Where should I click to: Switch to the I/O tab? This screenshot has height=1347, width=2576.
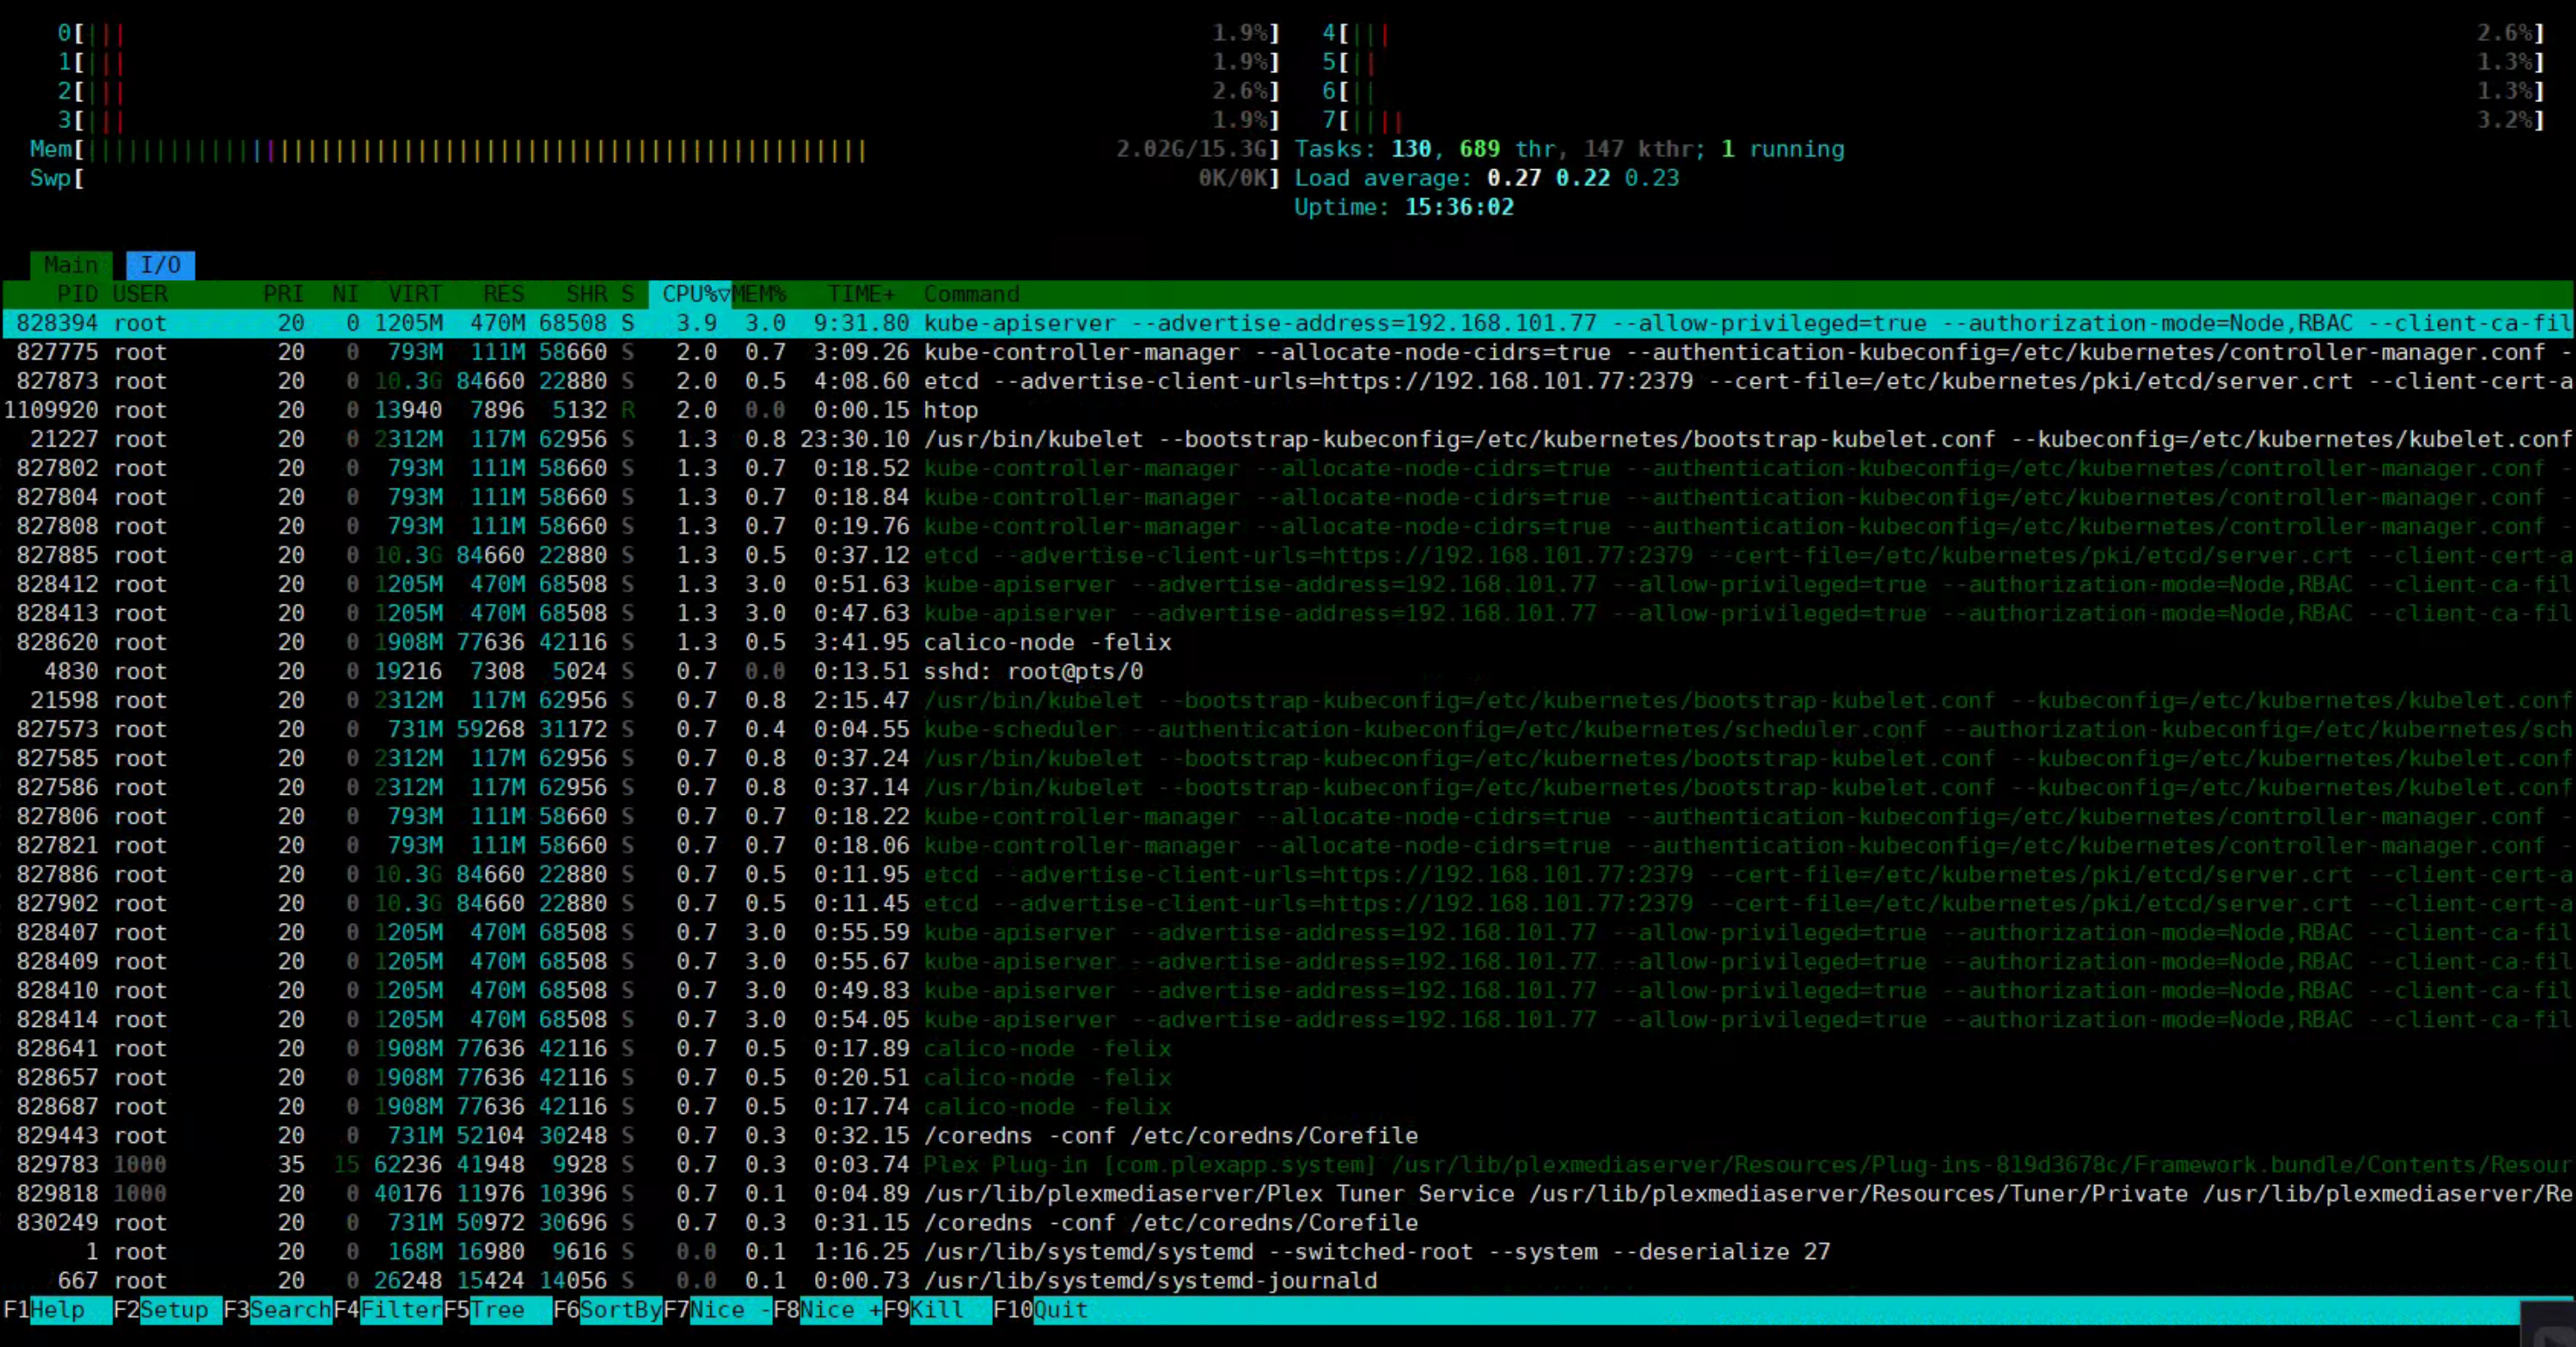160,265
